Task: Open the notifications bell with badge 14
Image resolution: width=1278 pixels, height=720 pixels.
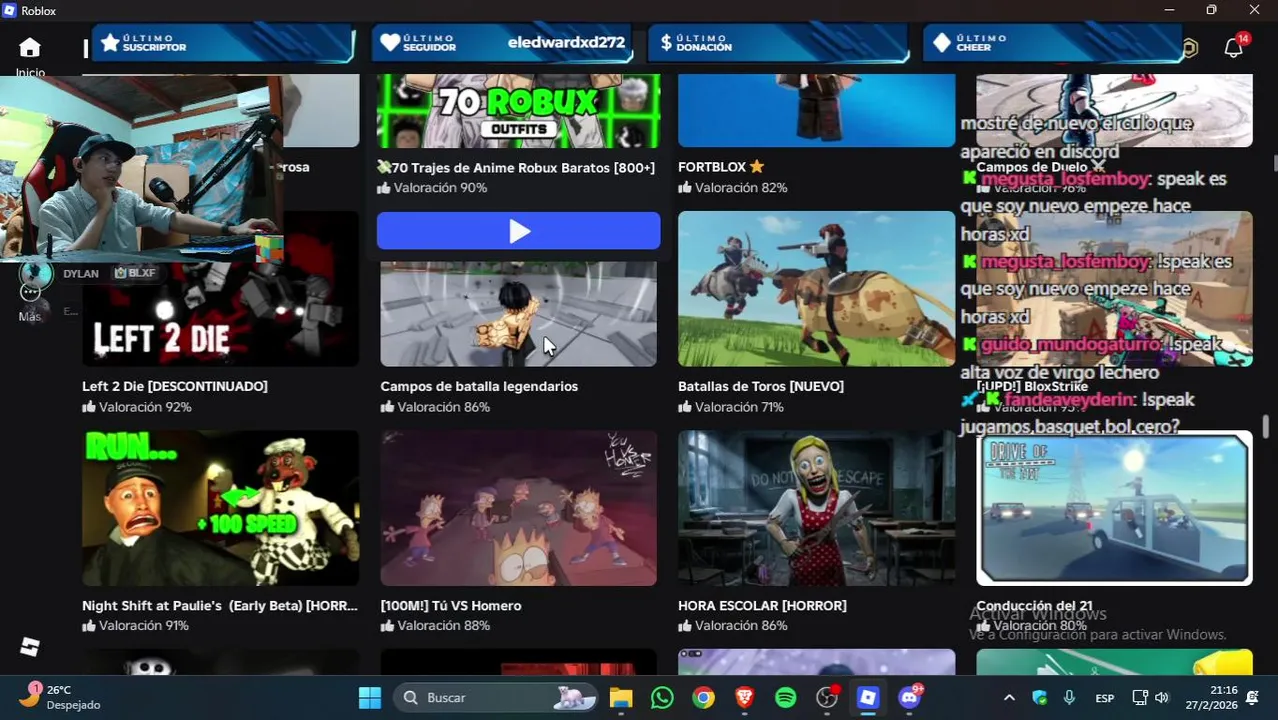Action: point(1234,47)
